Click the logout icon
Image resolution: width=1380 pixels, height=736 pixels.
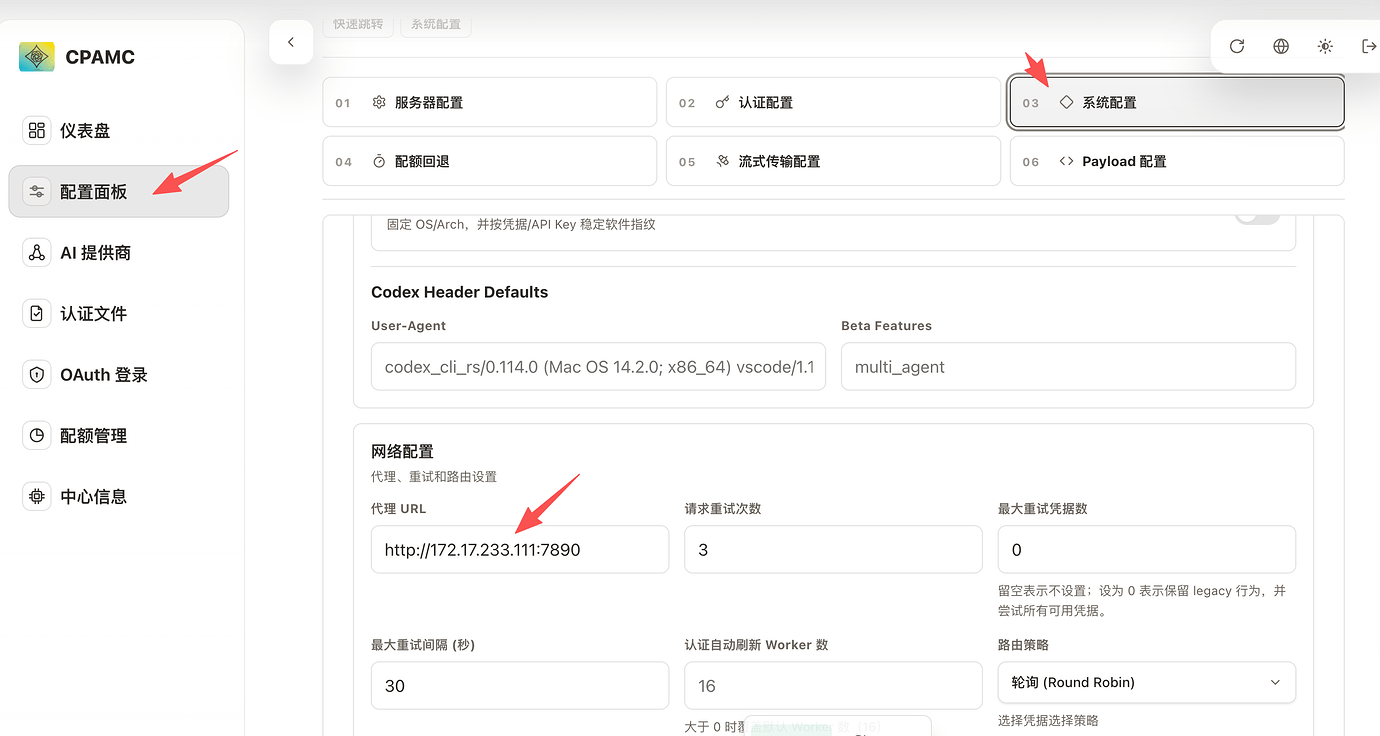tap(1369, 46)
